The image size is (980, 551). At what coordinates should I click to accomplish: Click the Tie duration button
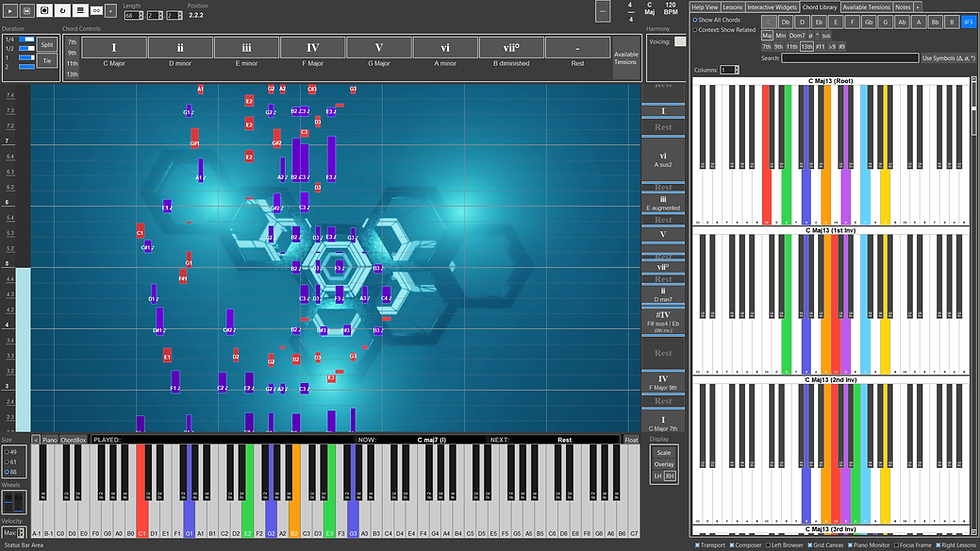[47, 61]
